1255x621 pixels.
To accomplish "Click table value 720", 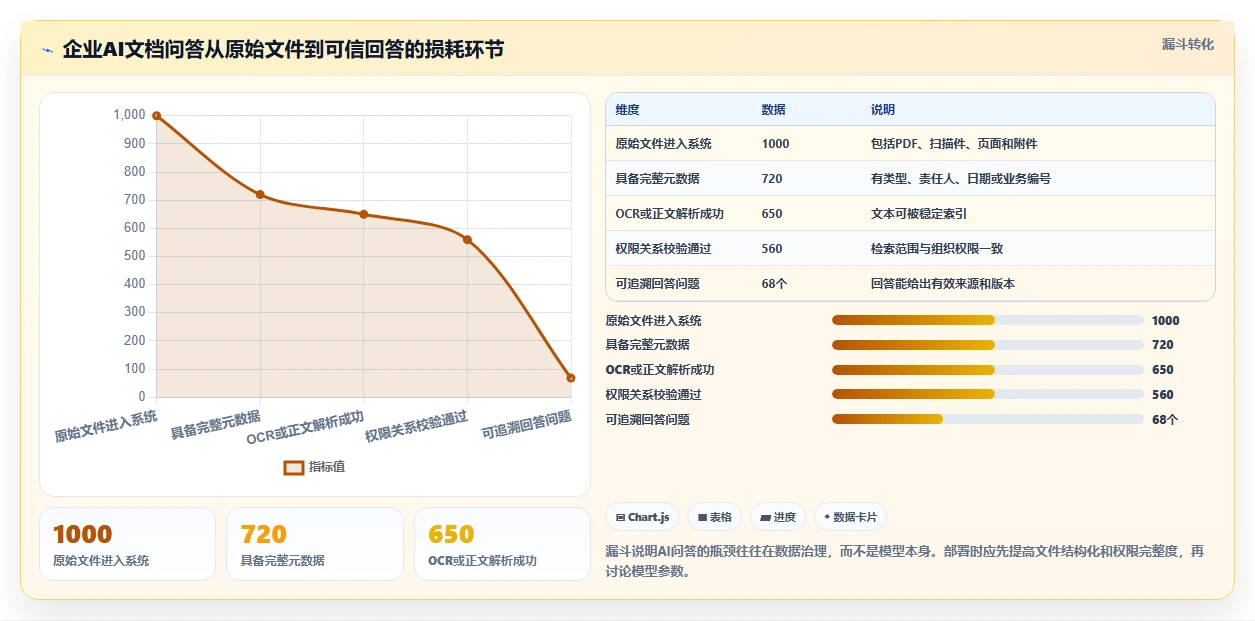I will pos(772,179).
